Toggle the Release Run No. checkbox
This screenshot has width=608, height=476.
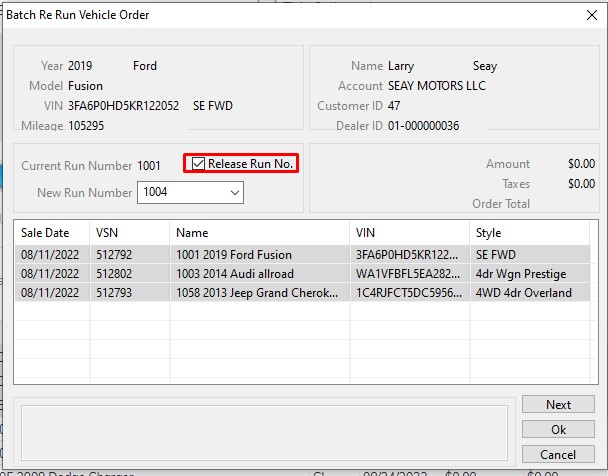[x=199, y=164]
